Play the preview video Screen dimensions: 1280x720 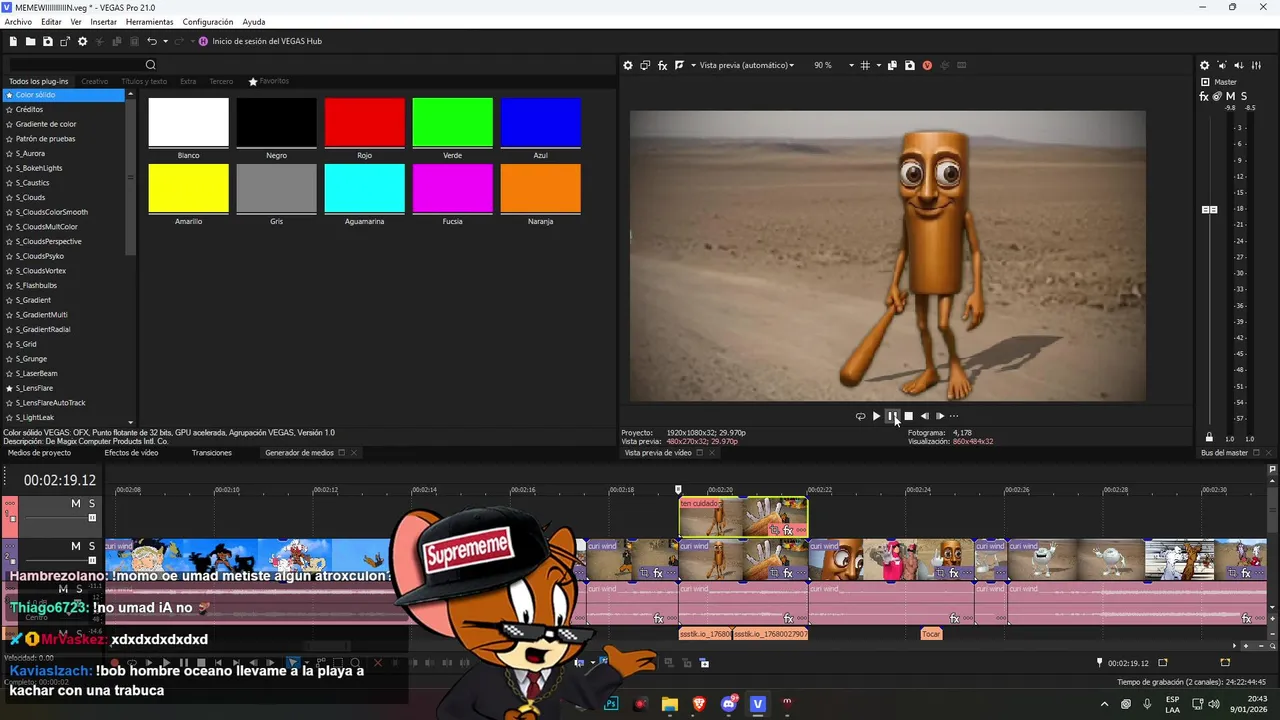[876, 416]
